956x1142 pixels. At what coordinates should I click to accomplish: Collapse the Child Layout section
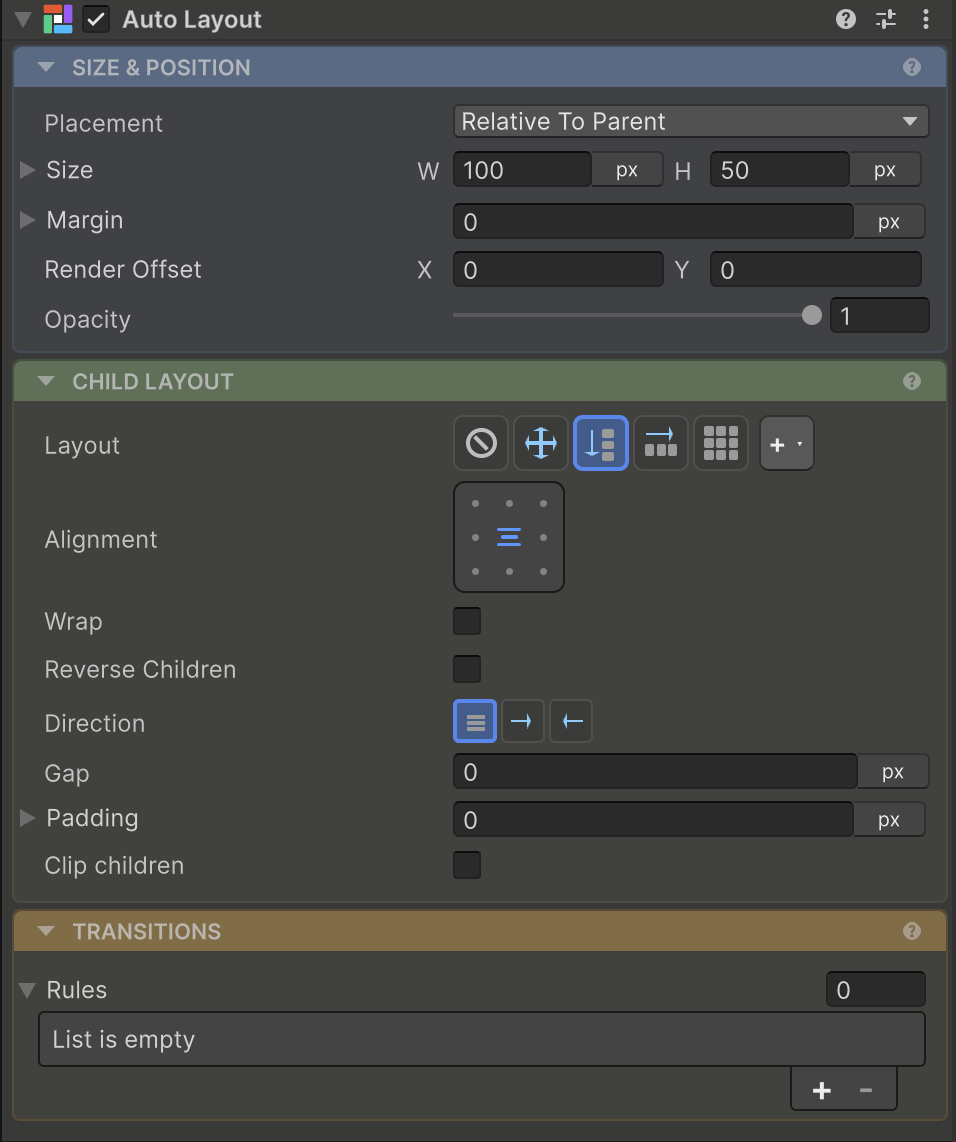coord(46,381)
